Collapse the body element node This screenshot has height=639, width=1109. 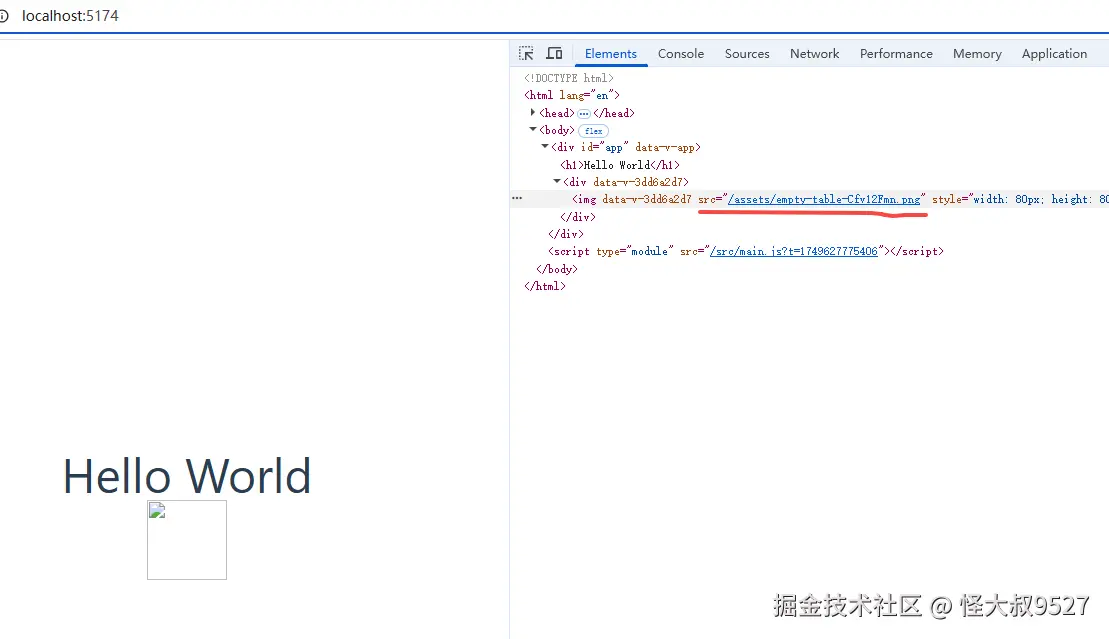(533, 129)
